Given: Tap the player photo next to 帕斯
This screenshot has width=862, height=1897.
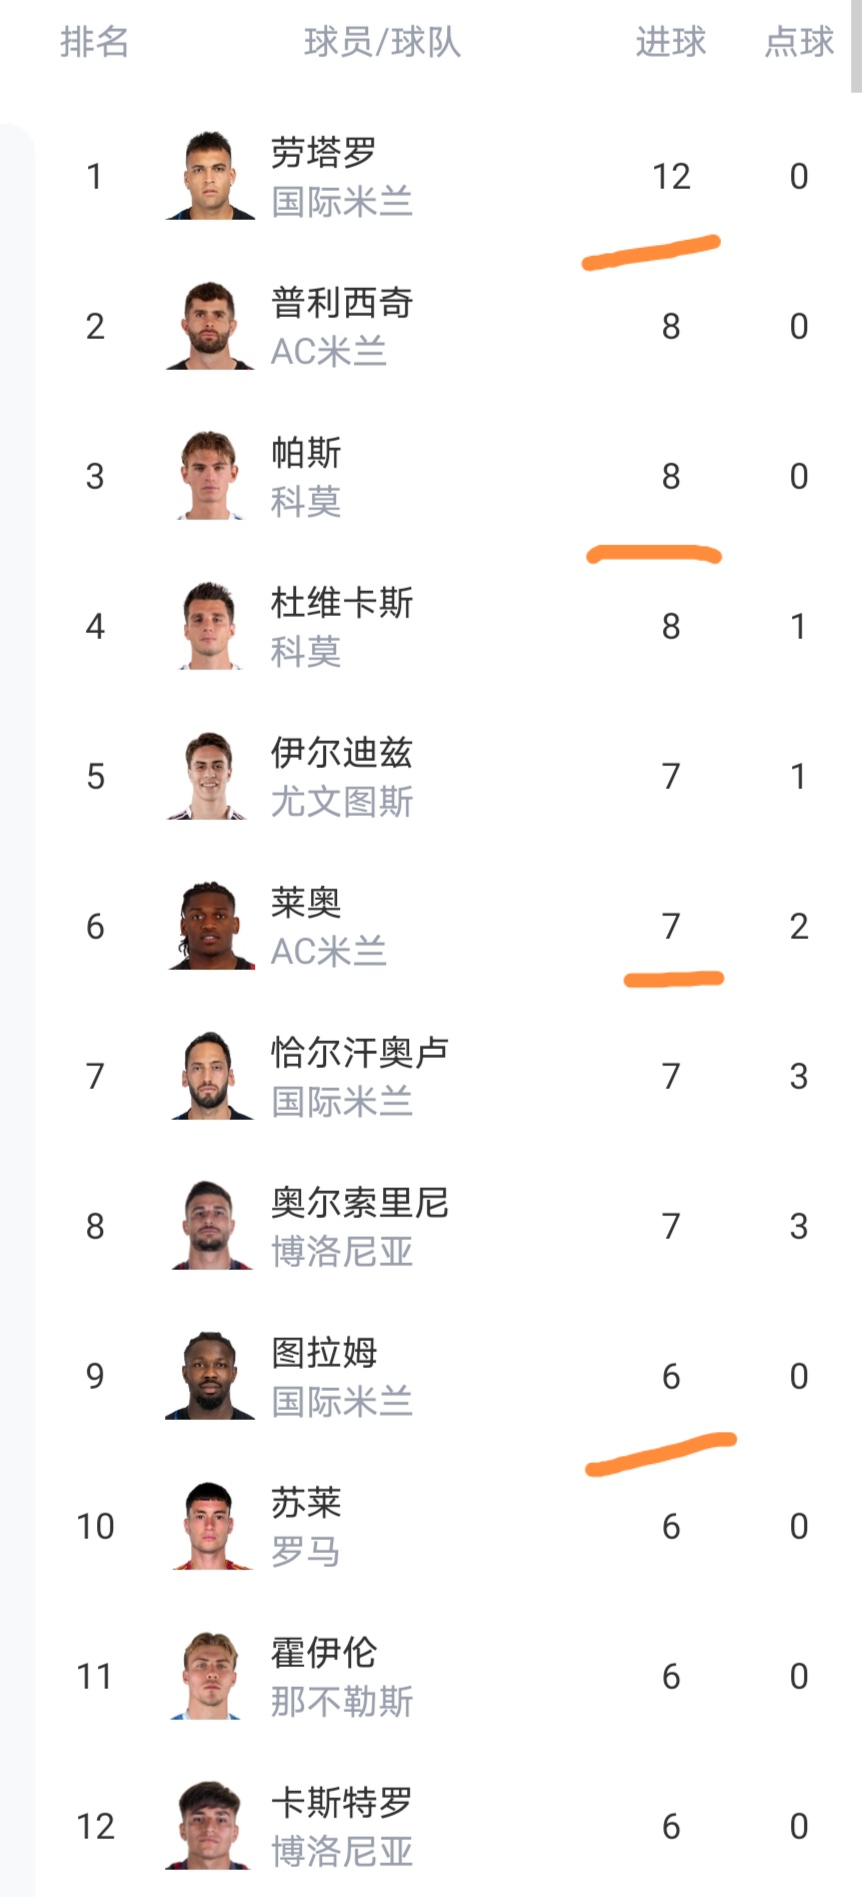Looking at the screenshot, I should [x=210, y=476].
